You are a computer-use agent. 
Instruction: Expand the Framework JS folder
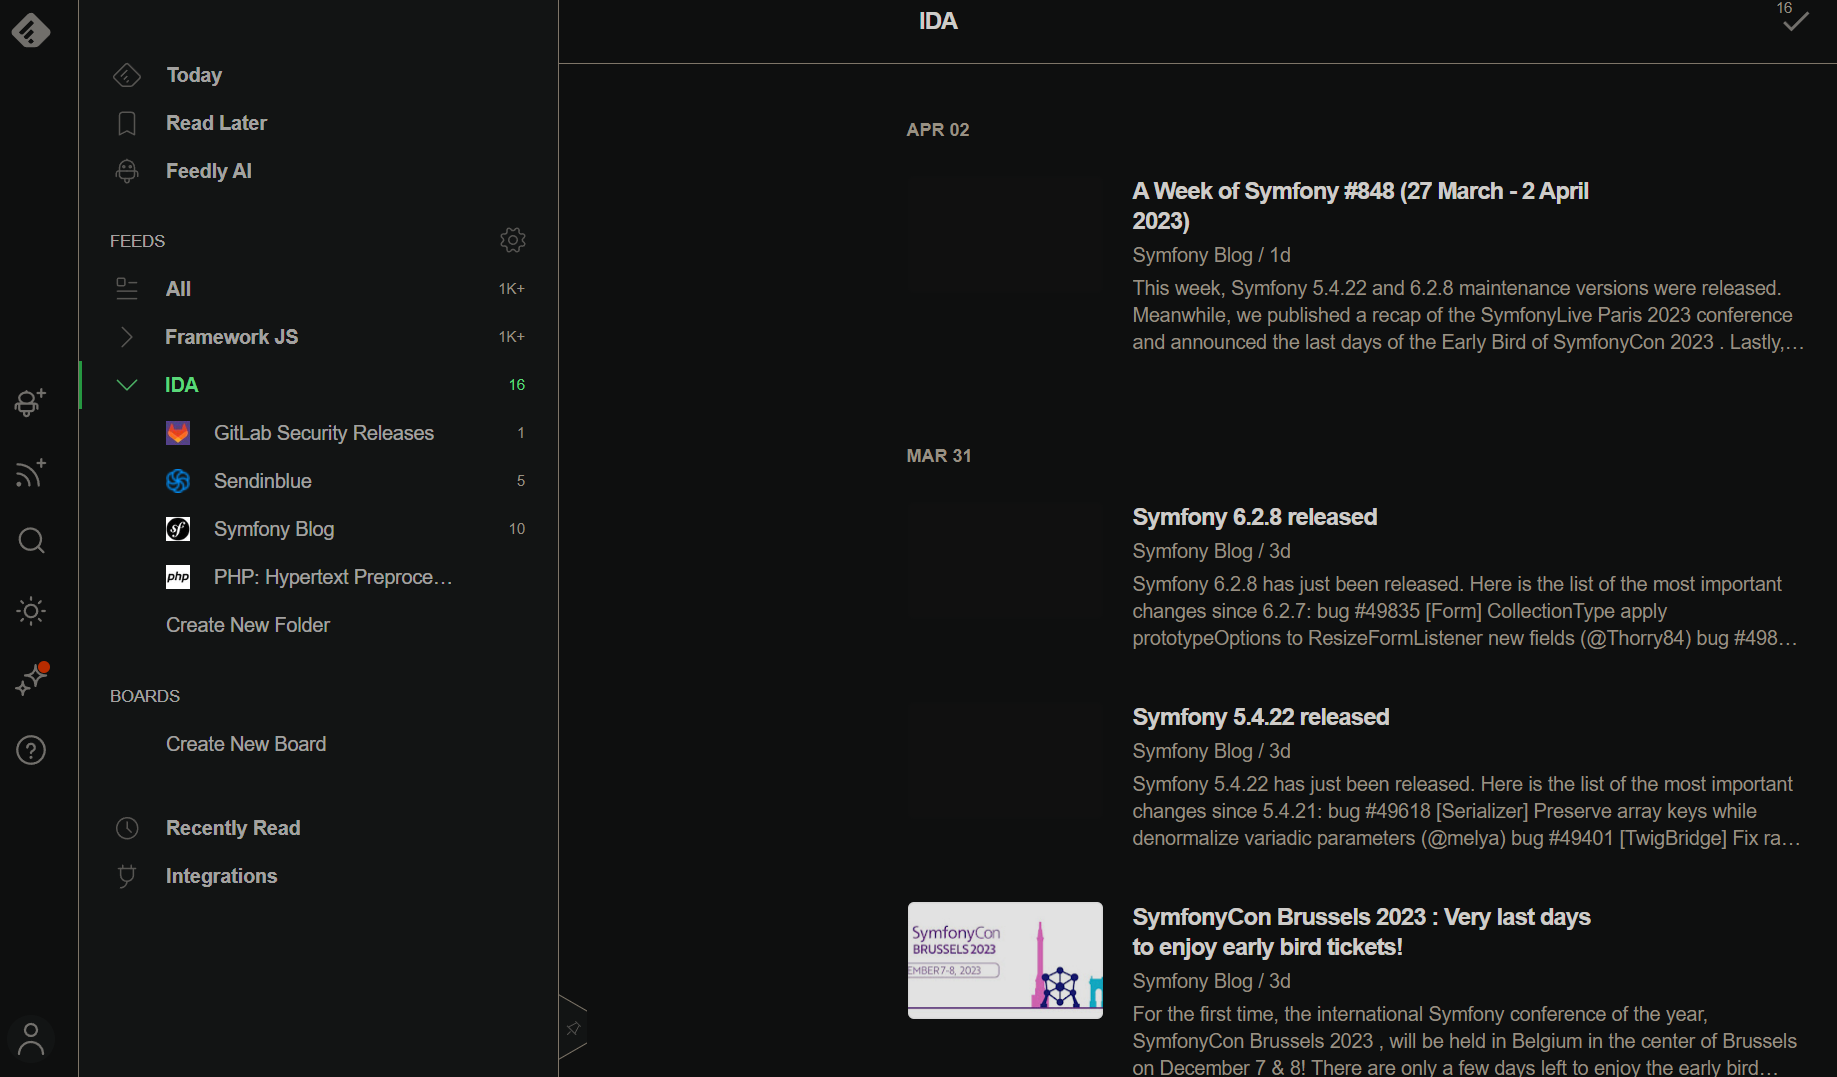tap(126, 337)
